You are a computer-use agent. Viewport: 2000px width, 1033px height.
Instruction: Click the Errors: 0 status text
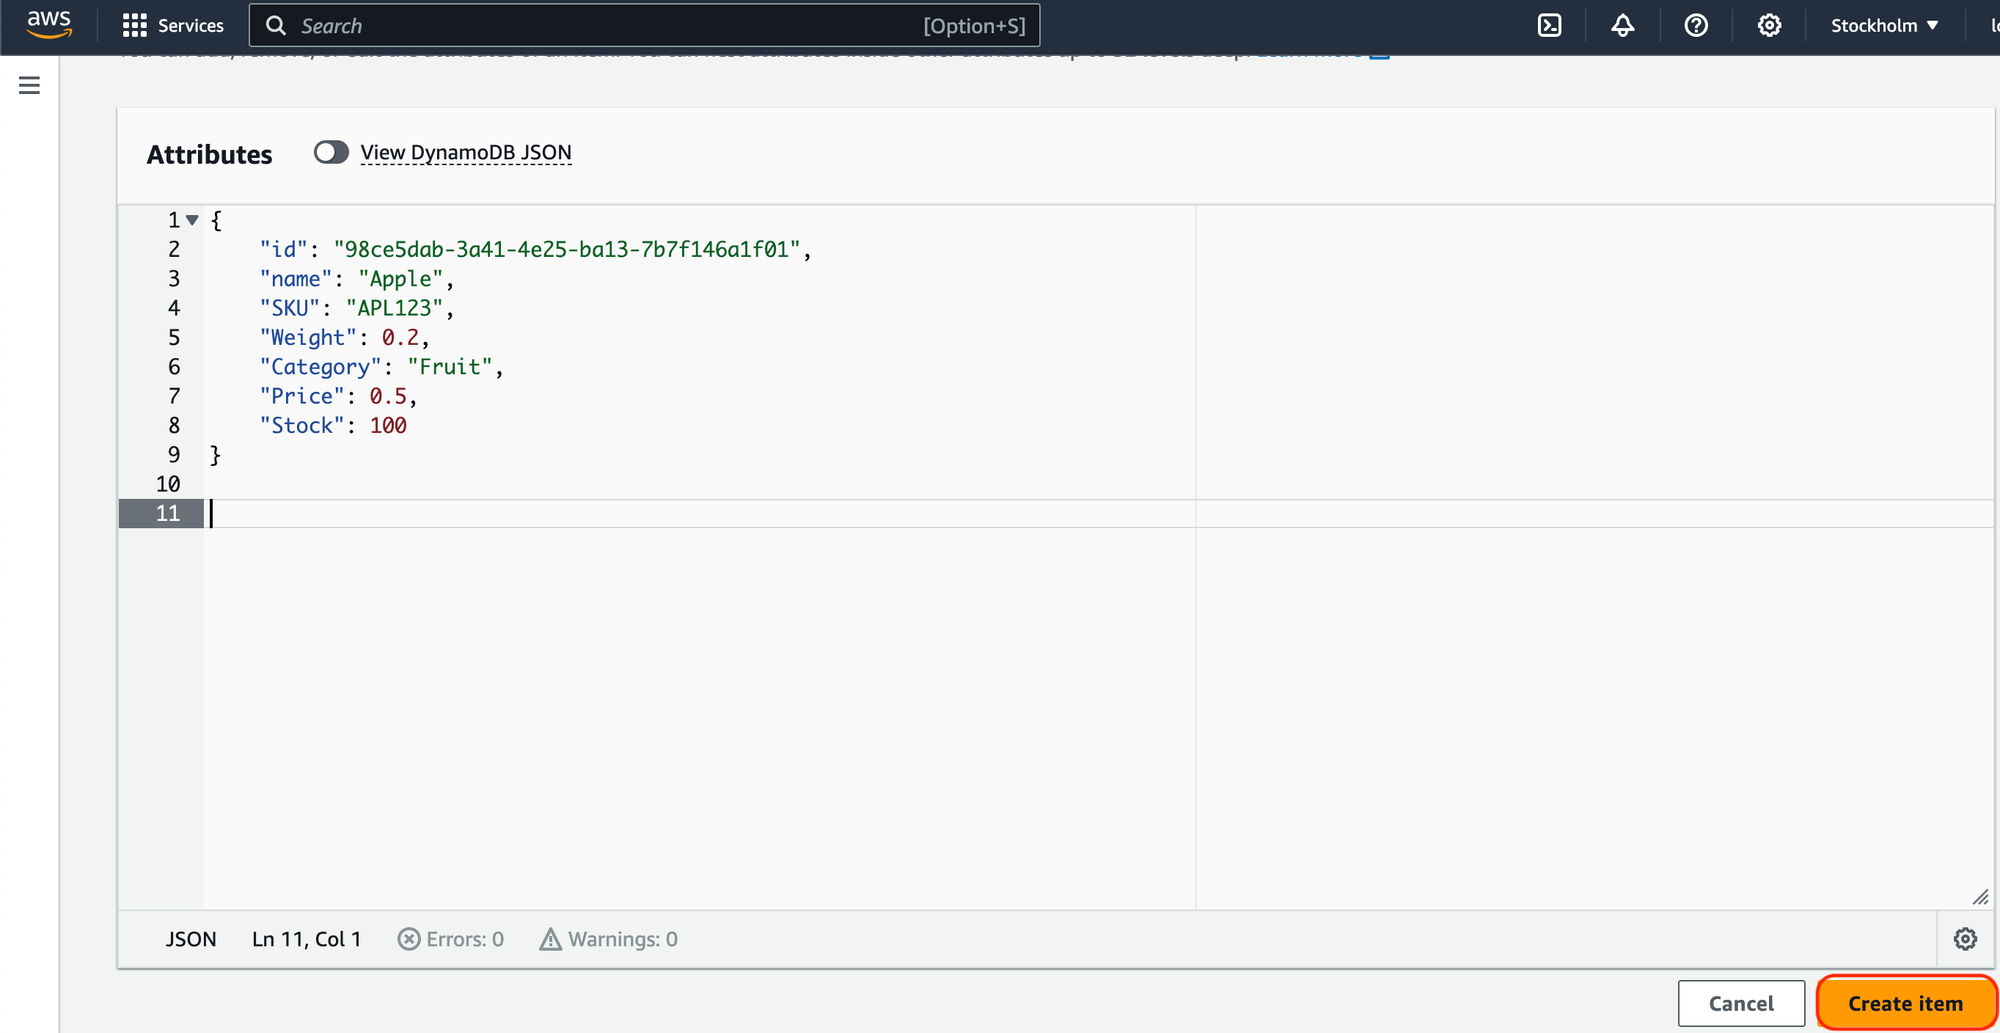[465, 939]
